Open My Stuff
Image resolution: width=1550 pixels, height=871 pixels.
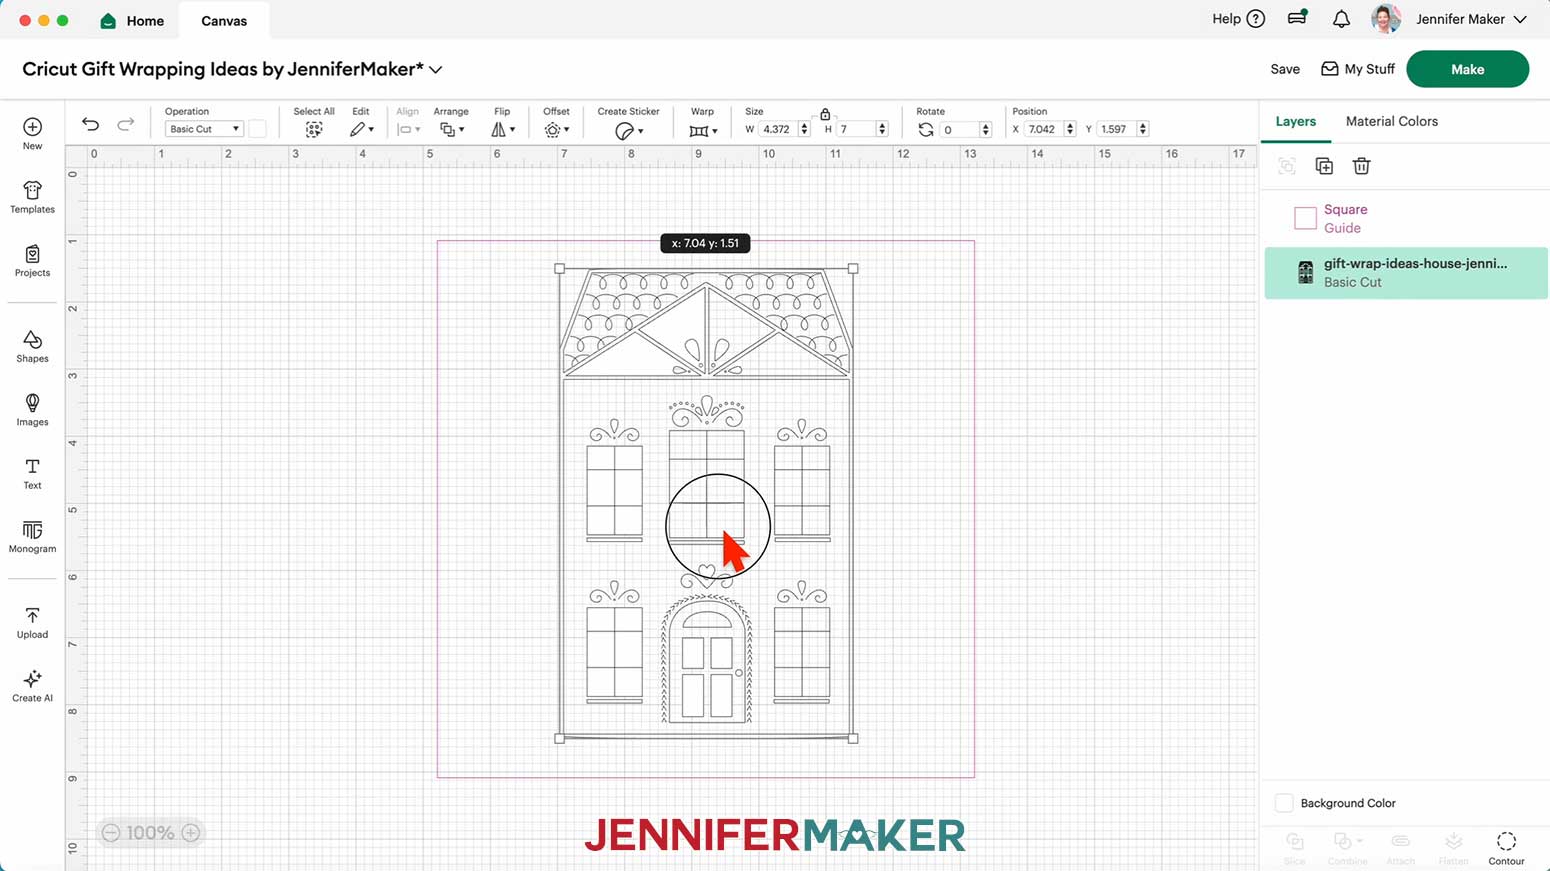pos(1358,69)
